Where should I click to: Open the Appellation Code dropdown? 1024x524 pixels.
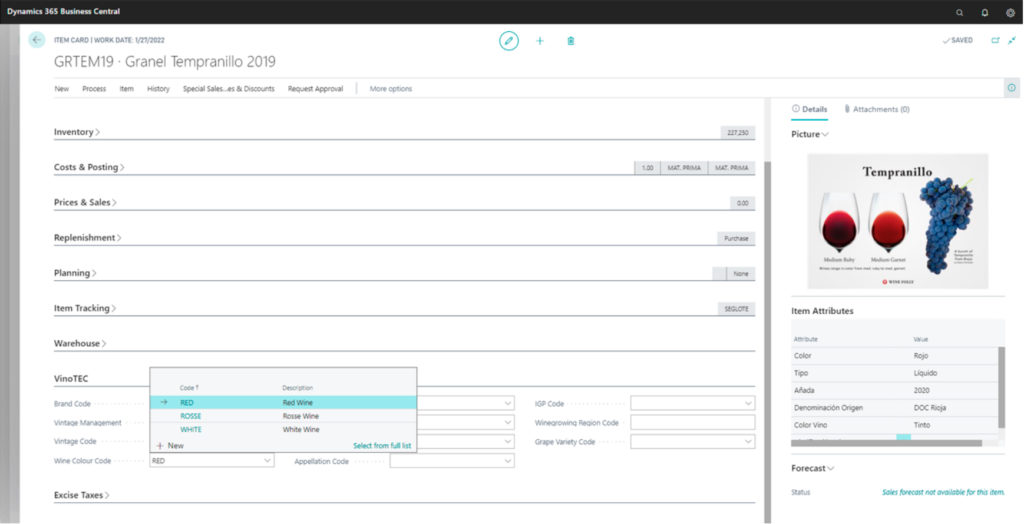coord(508,461)
